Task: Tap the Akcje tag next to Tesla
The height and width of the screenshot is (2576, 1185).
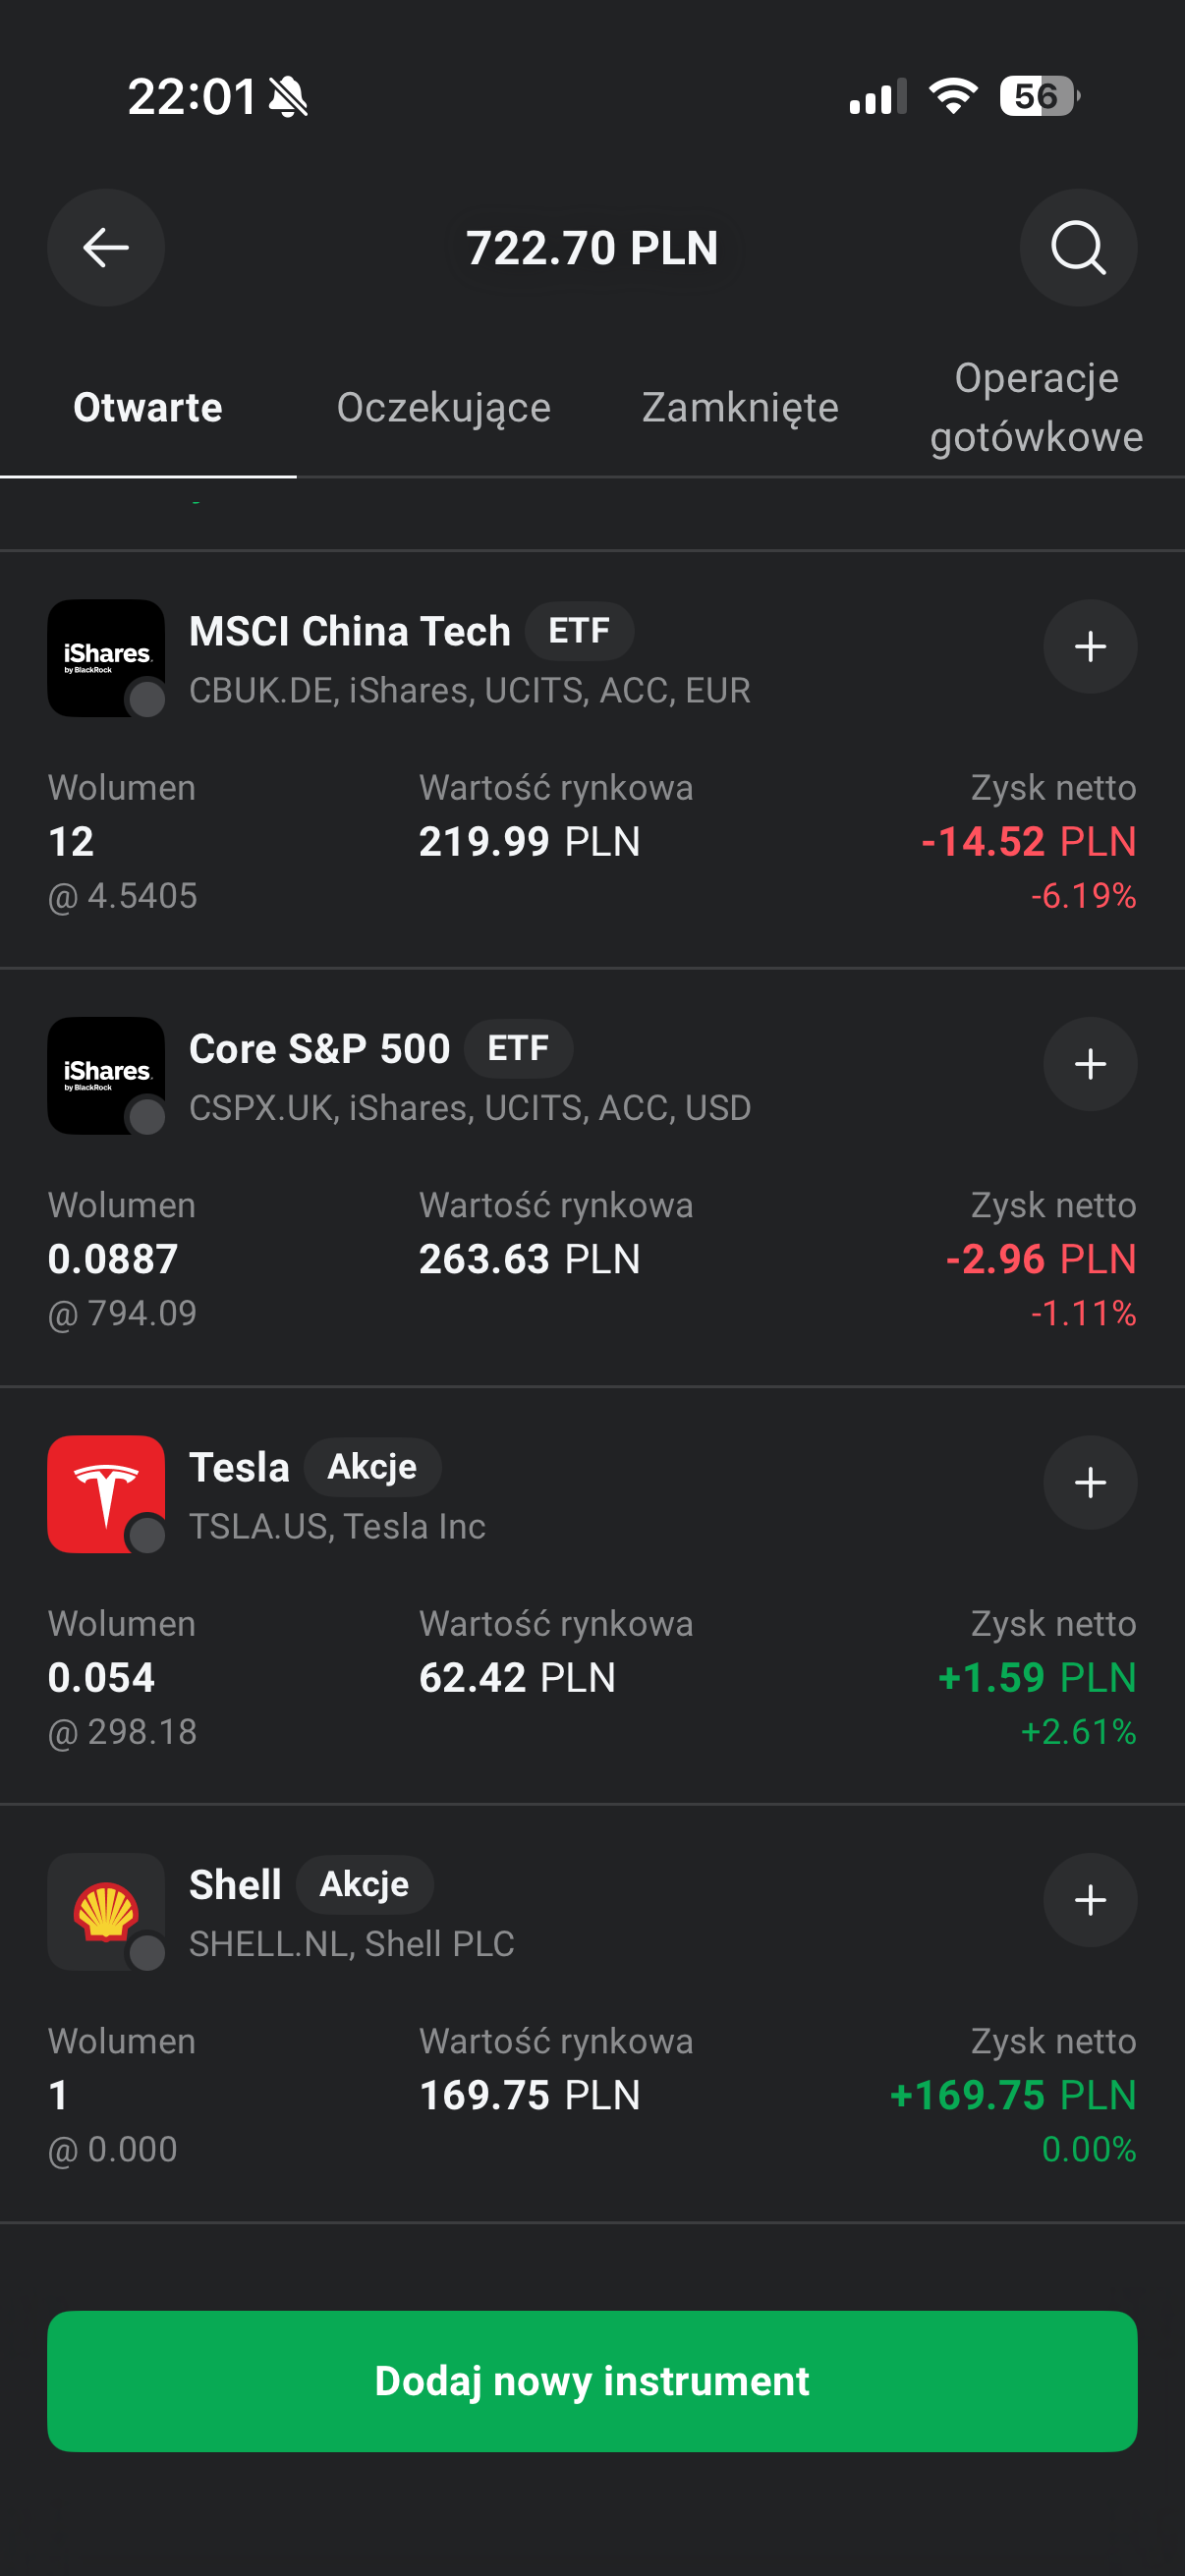Action: tap(372, 1466)
